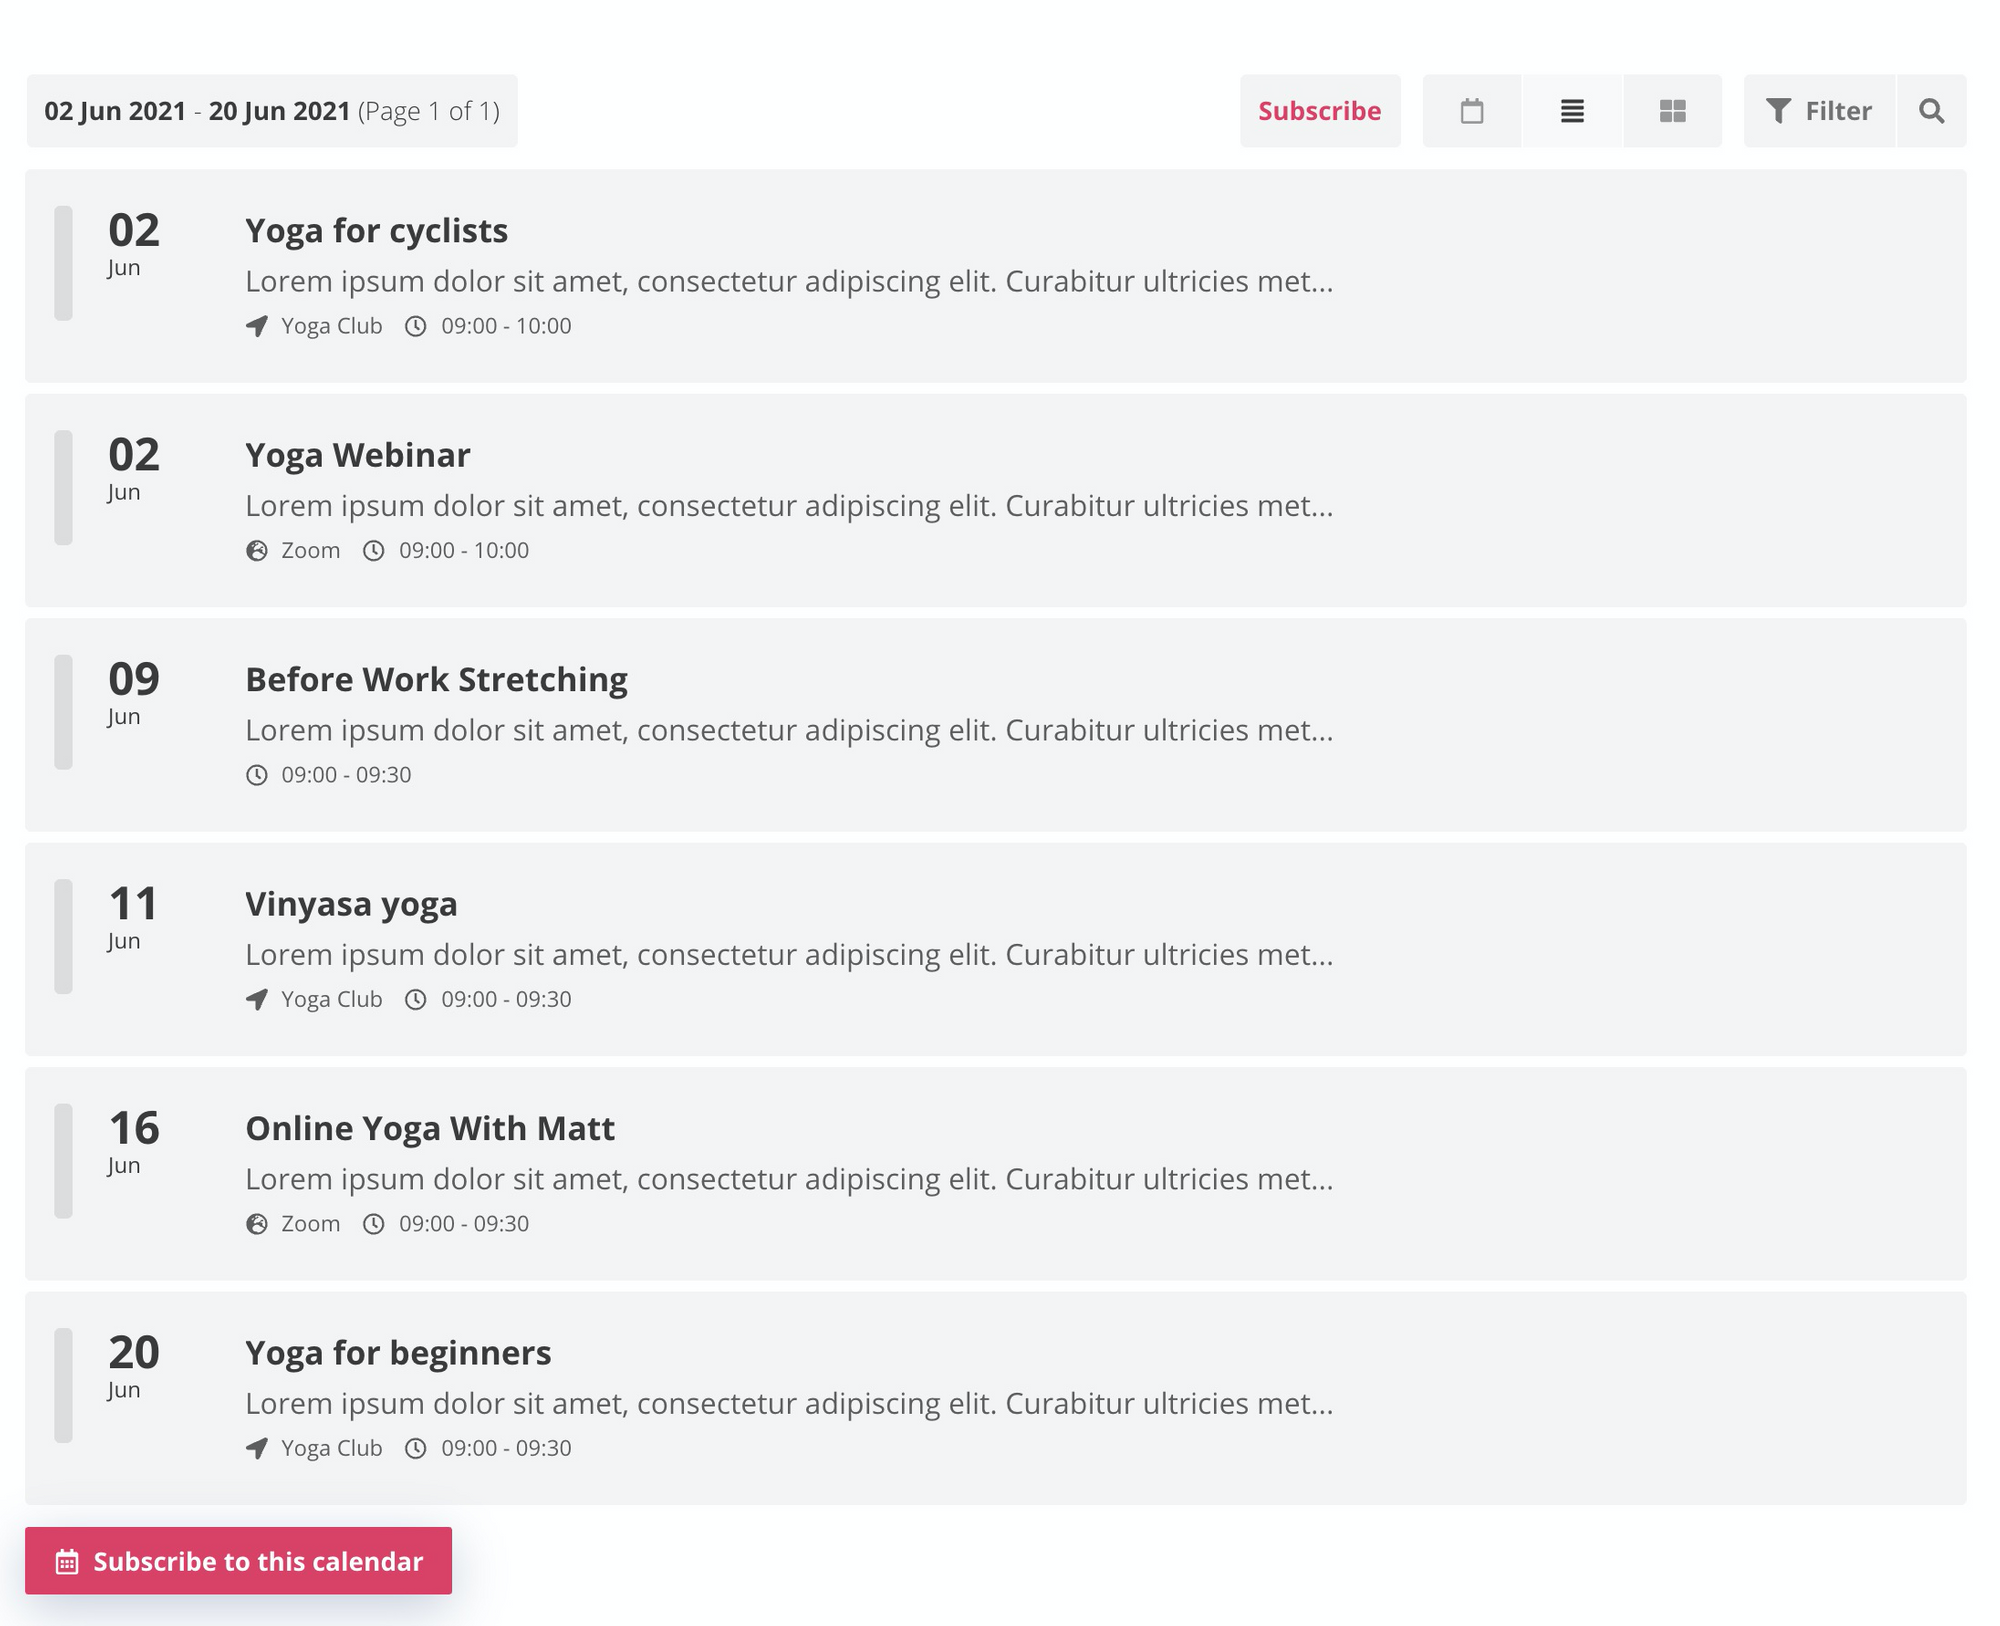The height and width of the screenshot is (1626, 2000).
Task: Switch to list view icon
Action: pos(1570,110)
